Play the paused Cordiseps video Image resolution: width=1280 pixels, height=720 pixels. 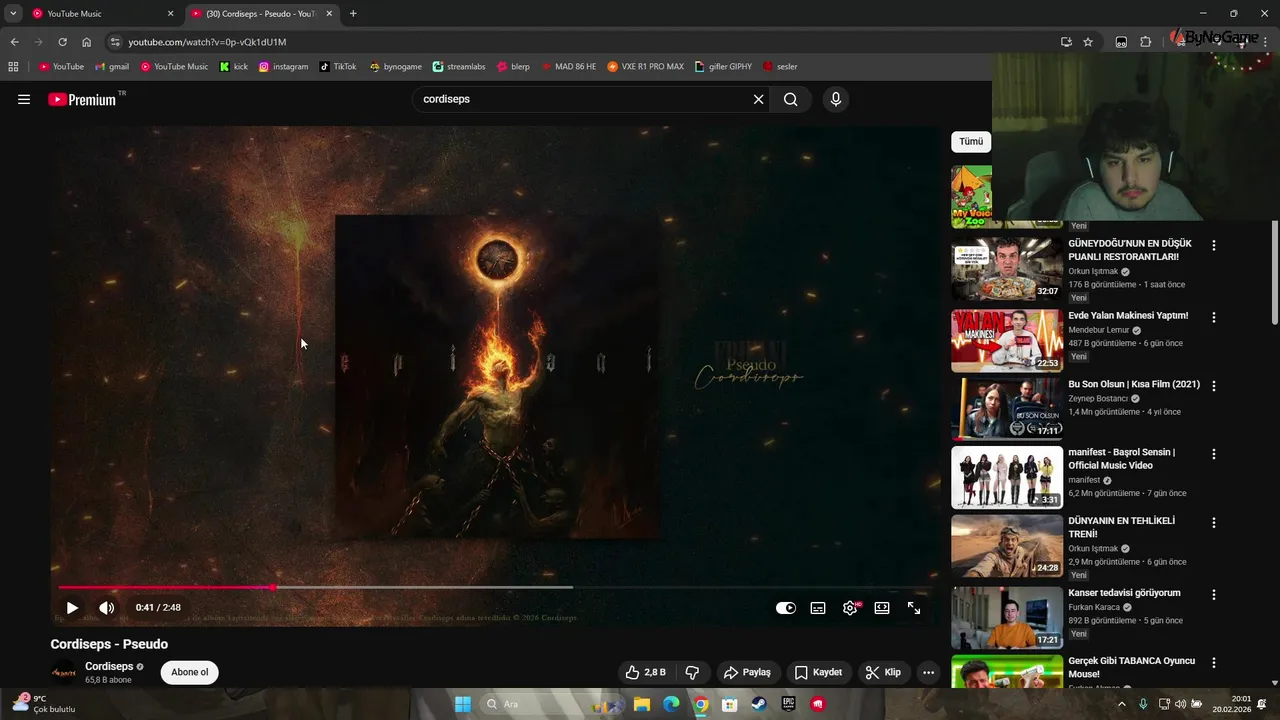coord(72,607)
